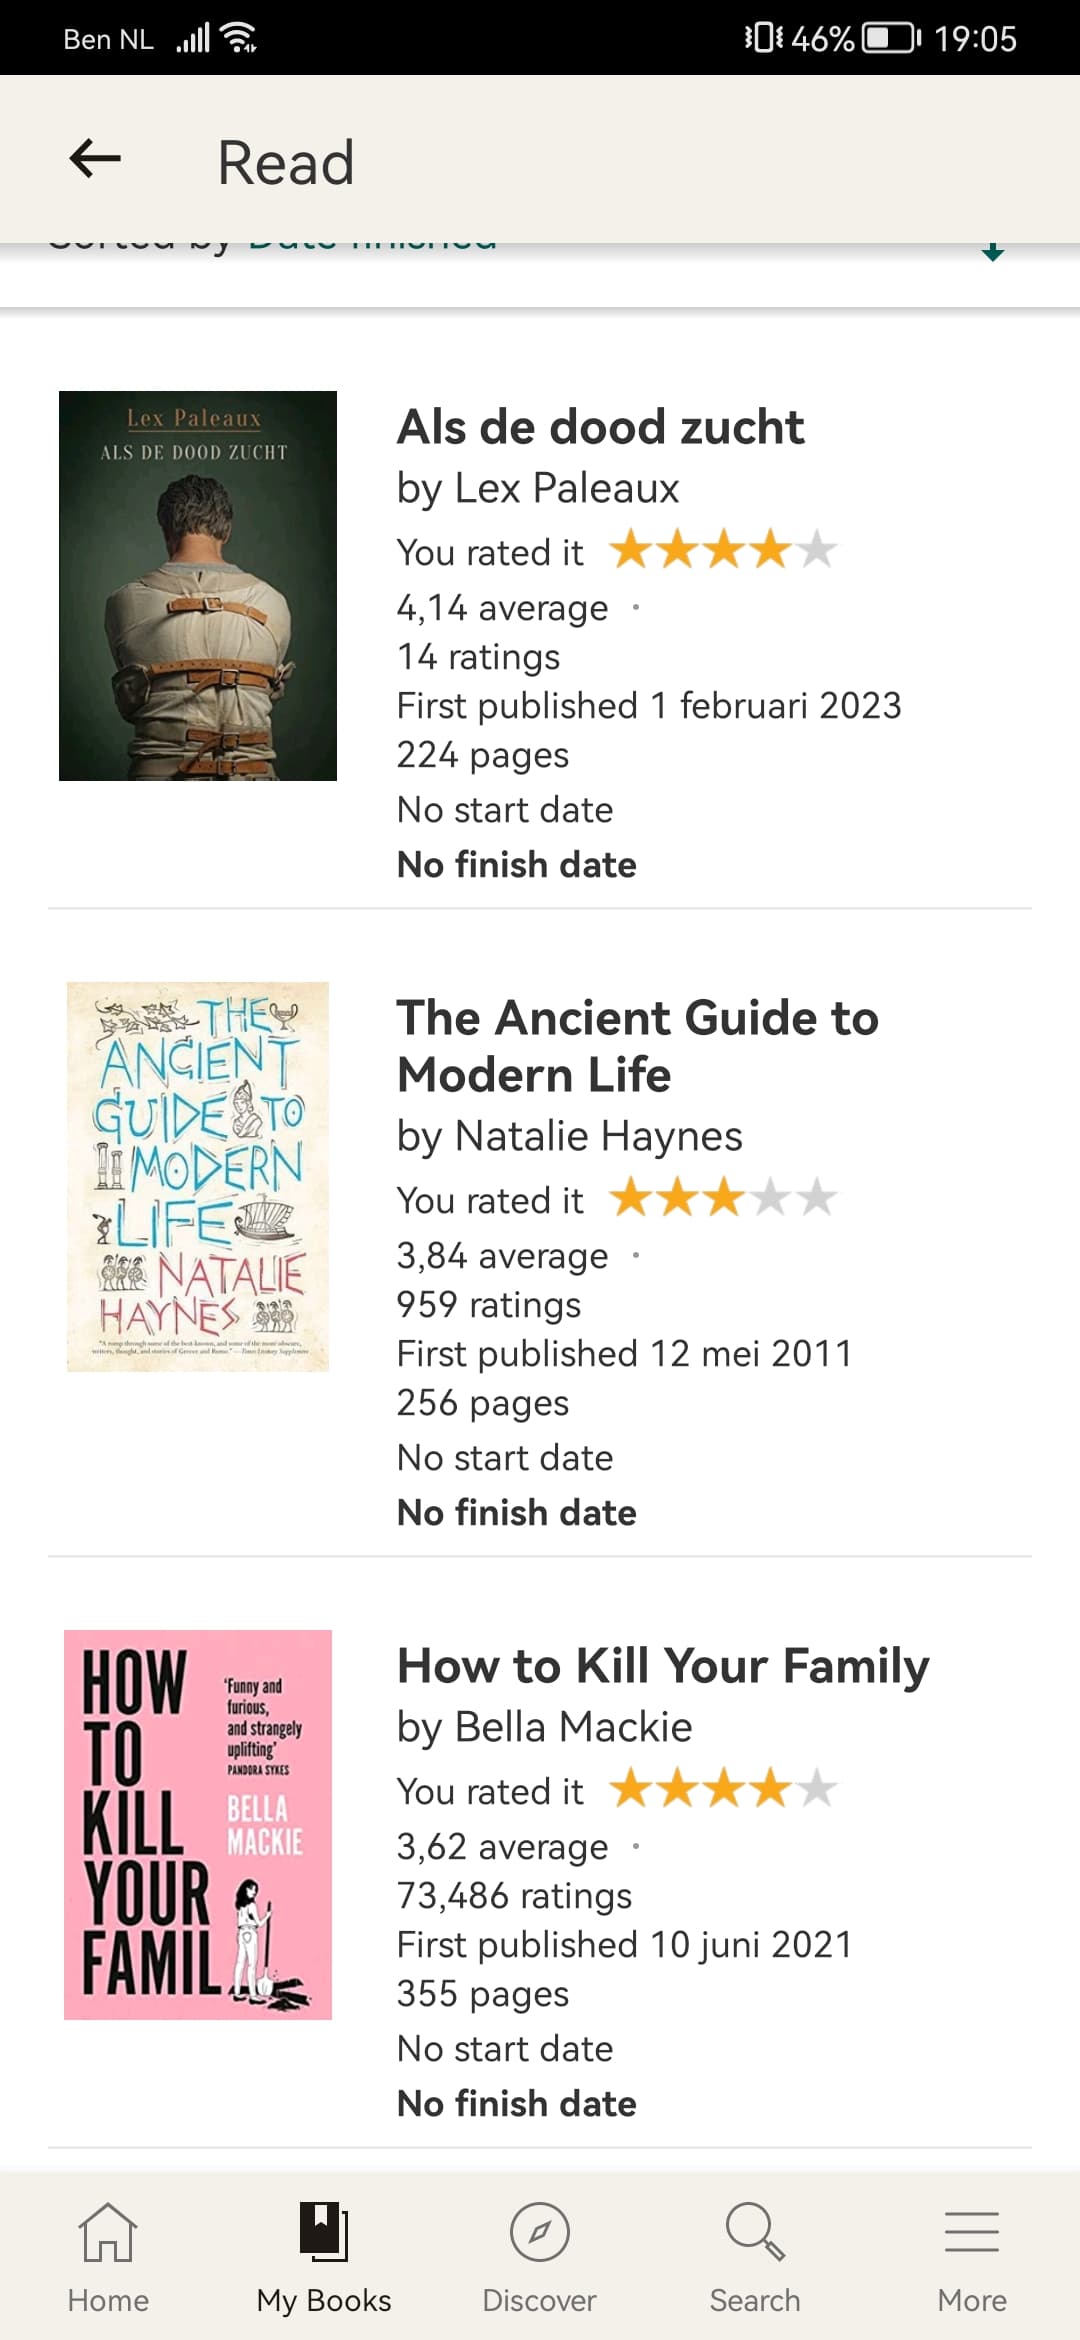Open the Discover compass icon

[x=540, y=2231]
